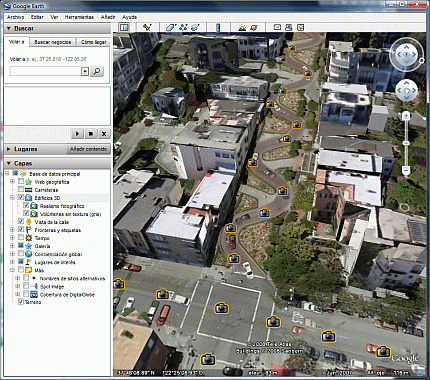Switch to Sky view using planet icon
The image size is (430, 380).
(254, 27)
